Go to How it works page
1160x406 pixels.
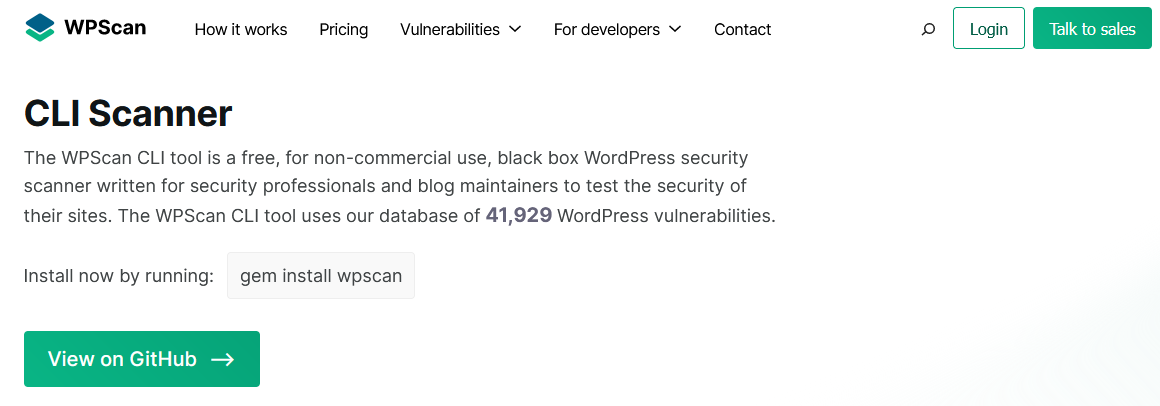(x=241, y=30)
